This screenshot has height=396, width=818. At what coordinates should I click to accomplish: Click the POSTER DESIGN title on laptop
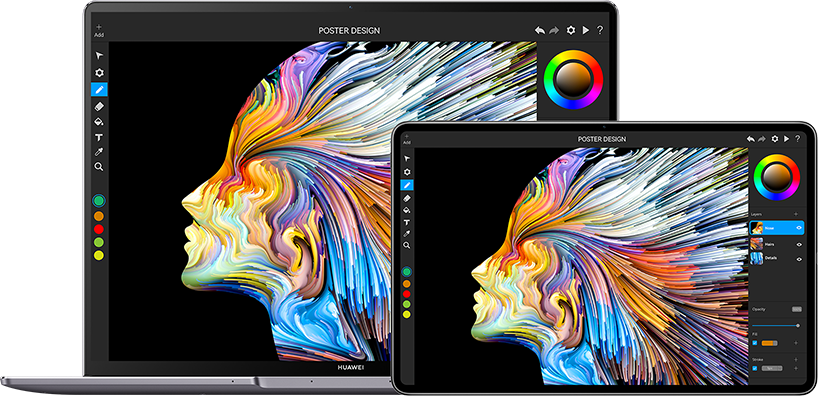[x=349, y=31]
